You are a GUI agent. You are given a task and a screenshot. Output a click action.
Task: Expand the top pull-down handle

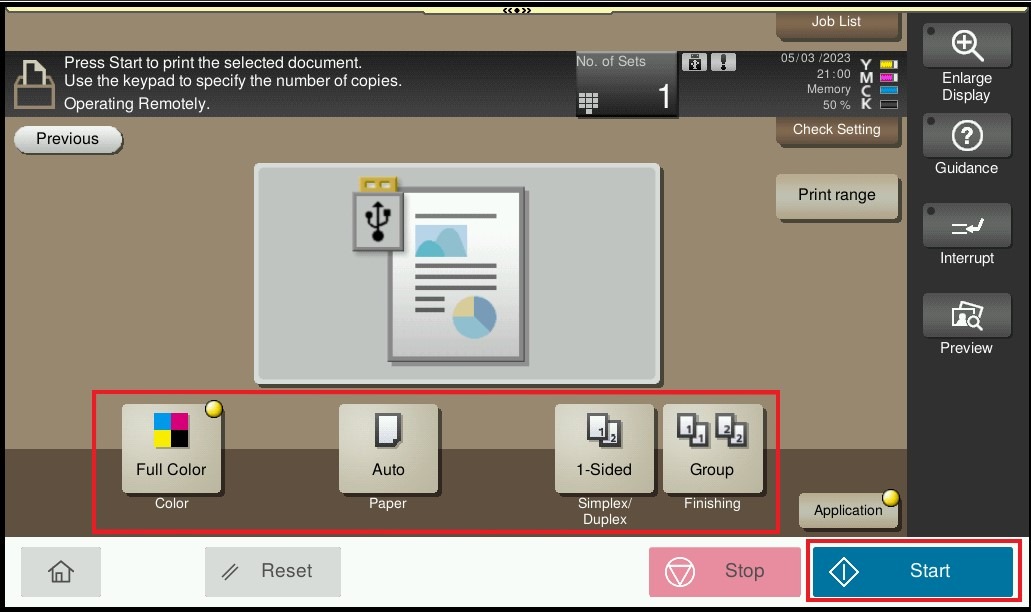click(x=516, y=10)
